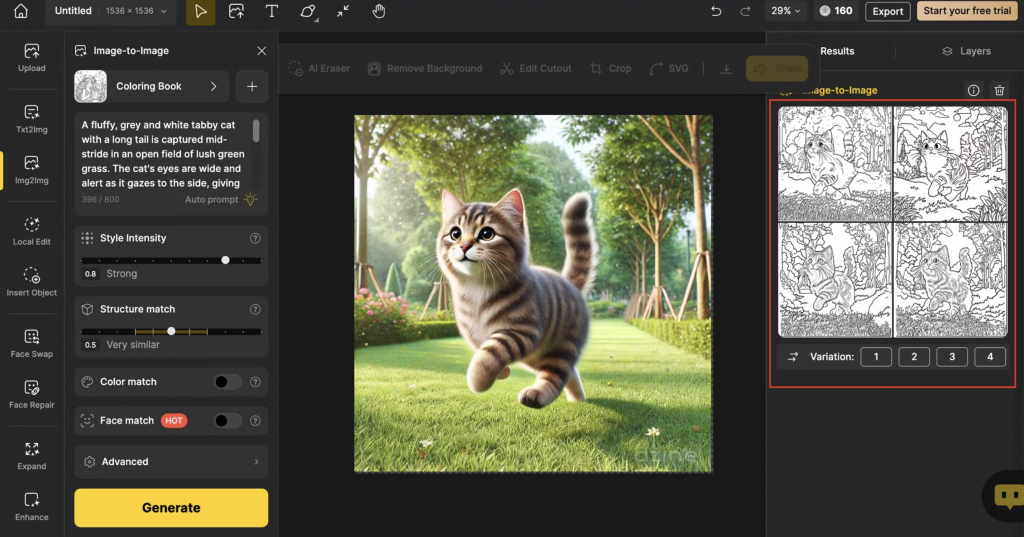Image resolution: width=1024 pixels, height=537 pixels.
Task: Open the Local Edit tool
Action: pos(31,230)
